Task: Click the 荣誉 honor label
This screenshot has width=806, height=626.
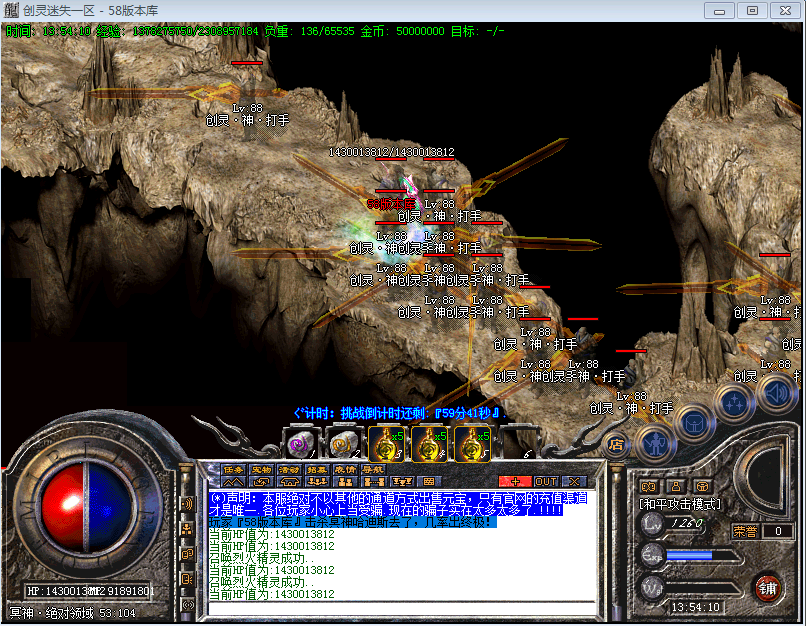Action: click(x=745, y=531)
